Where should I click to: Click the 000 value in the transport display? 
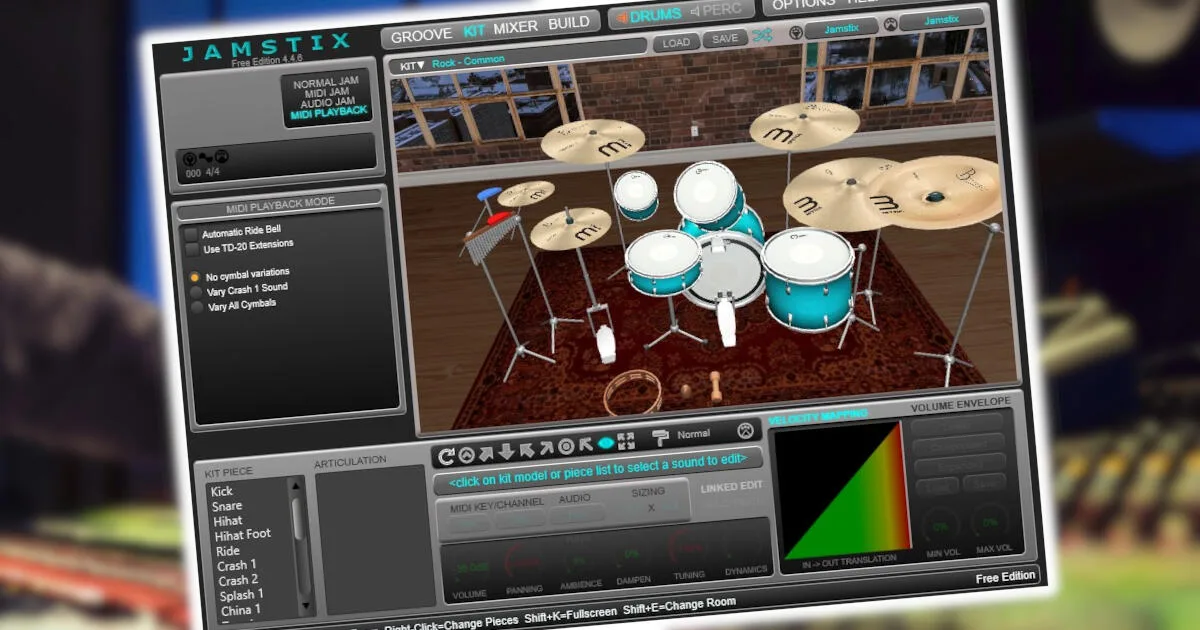pyautogui.click(x=193, y=174)
